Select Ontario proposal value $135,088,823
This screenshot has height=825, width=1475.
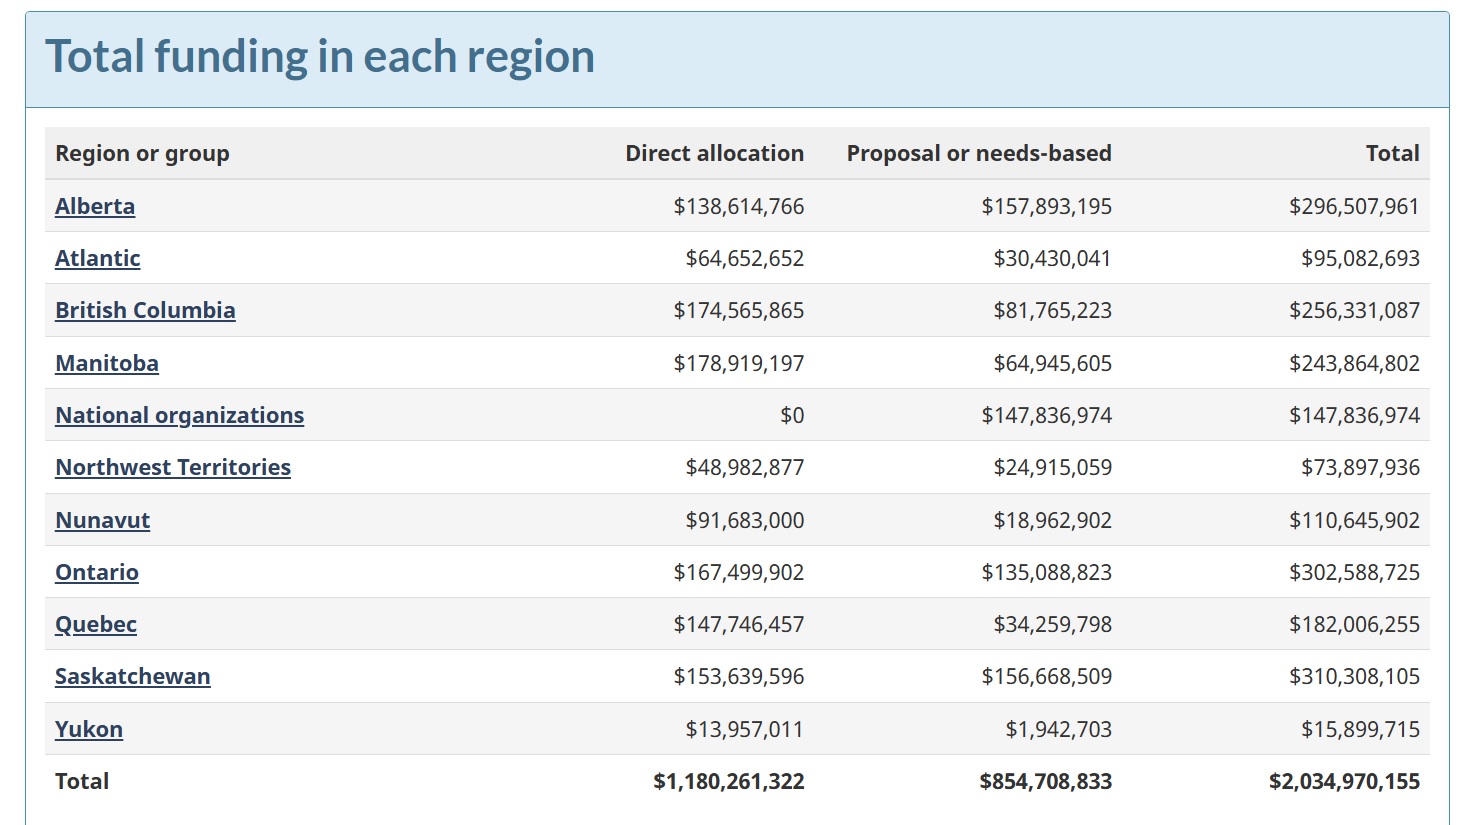tap(1046, 572)
